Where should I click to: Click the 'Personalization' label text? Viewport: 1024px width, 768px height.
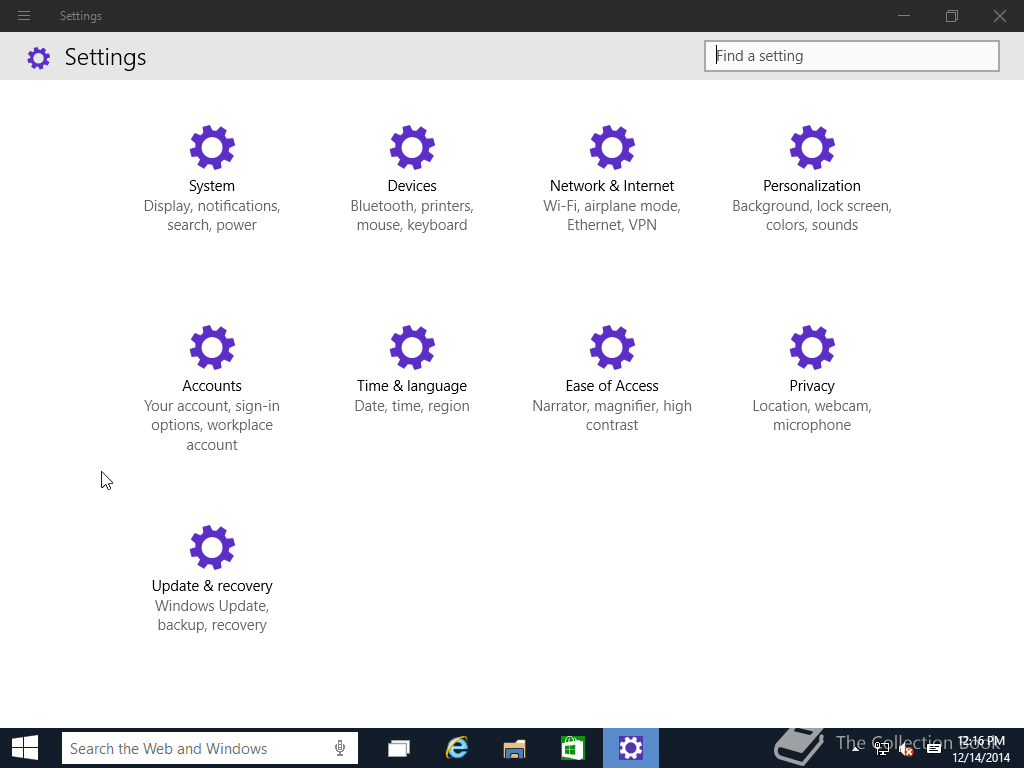812,186
